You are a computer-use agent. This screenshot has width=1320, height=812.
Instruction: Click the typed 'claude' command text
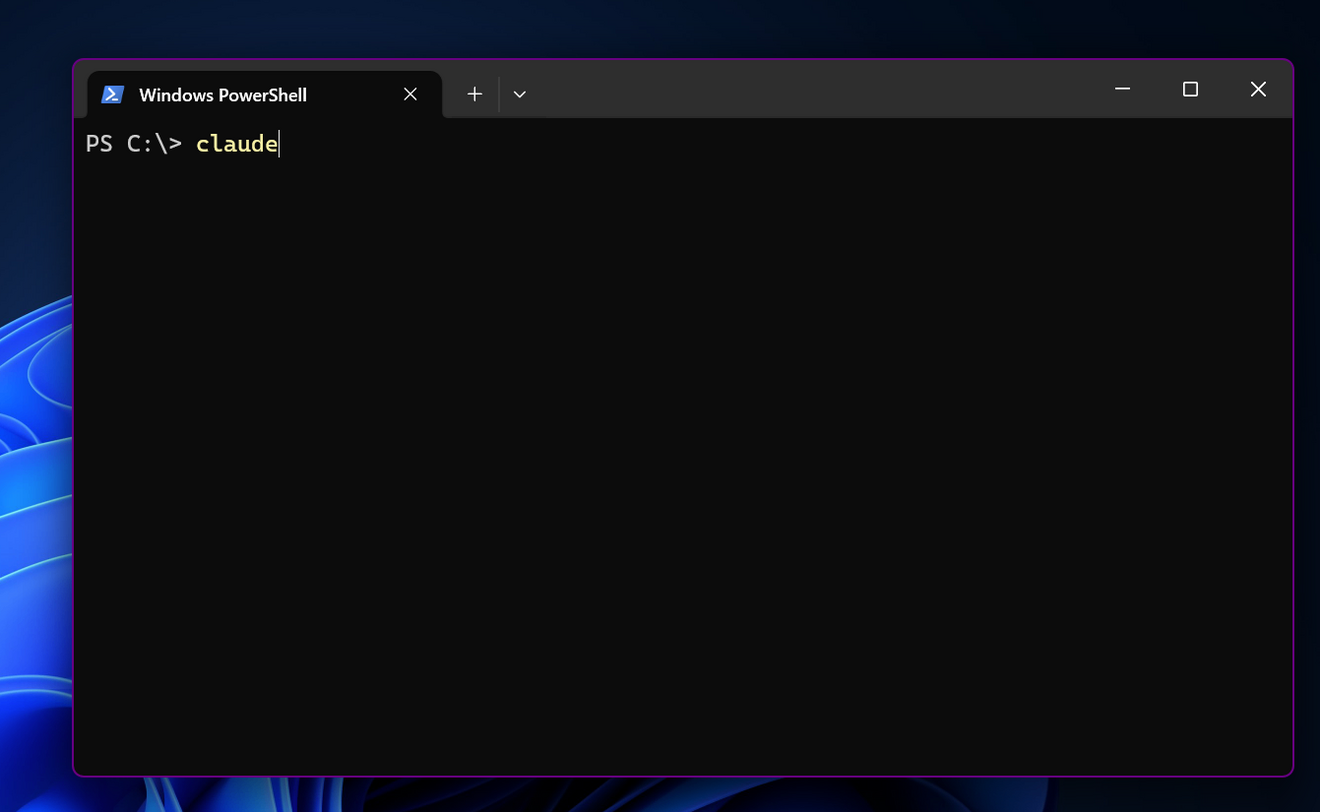pyautogui.click(x=237, y=144)
